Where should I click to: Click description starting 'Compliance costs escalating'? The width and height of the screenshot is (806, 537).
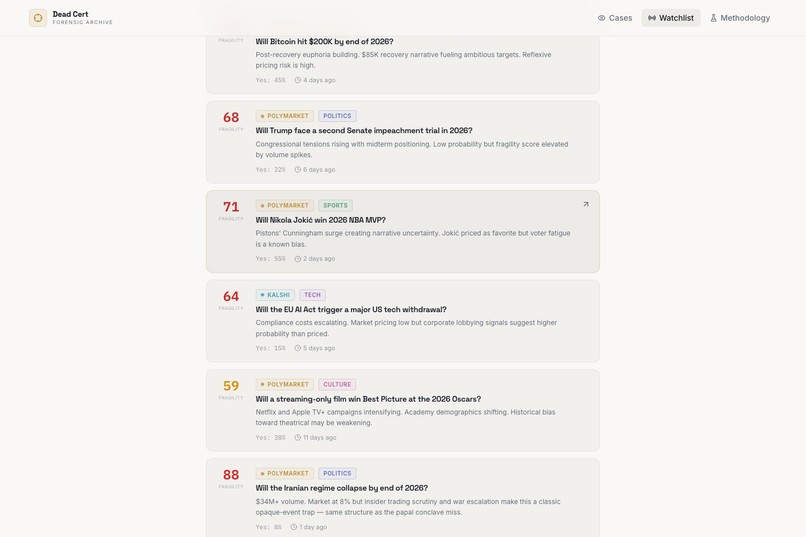point(406,328)
